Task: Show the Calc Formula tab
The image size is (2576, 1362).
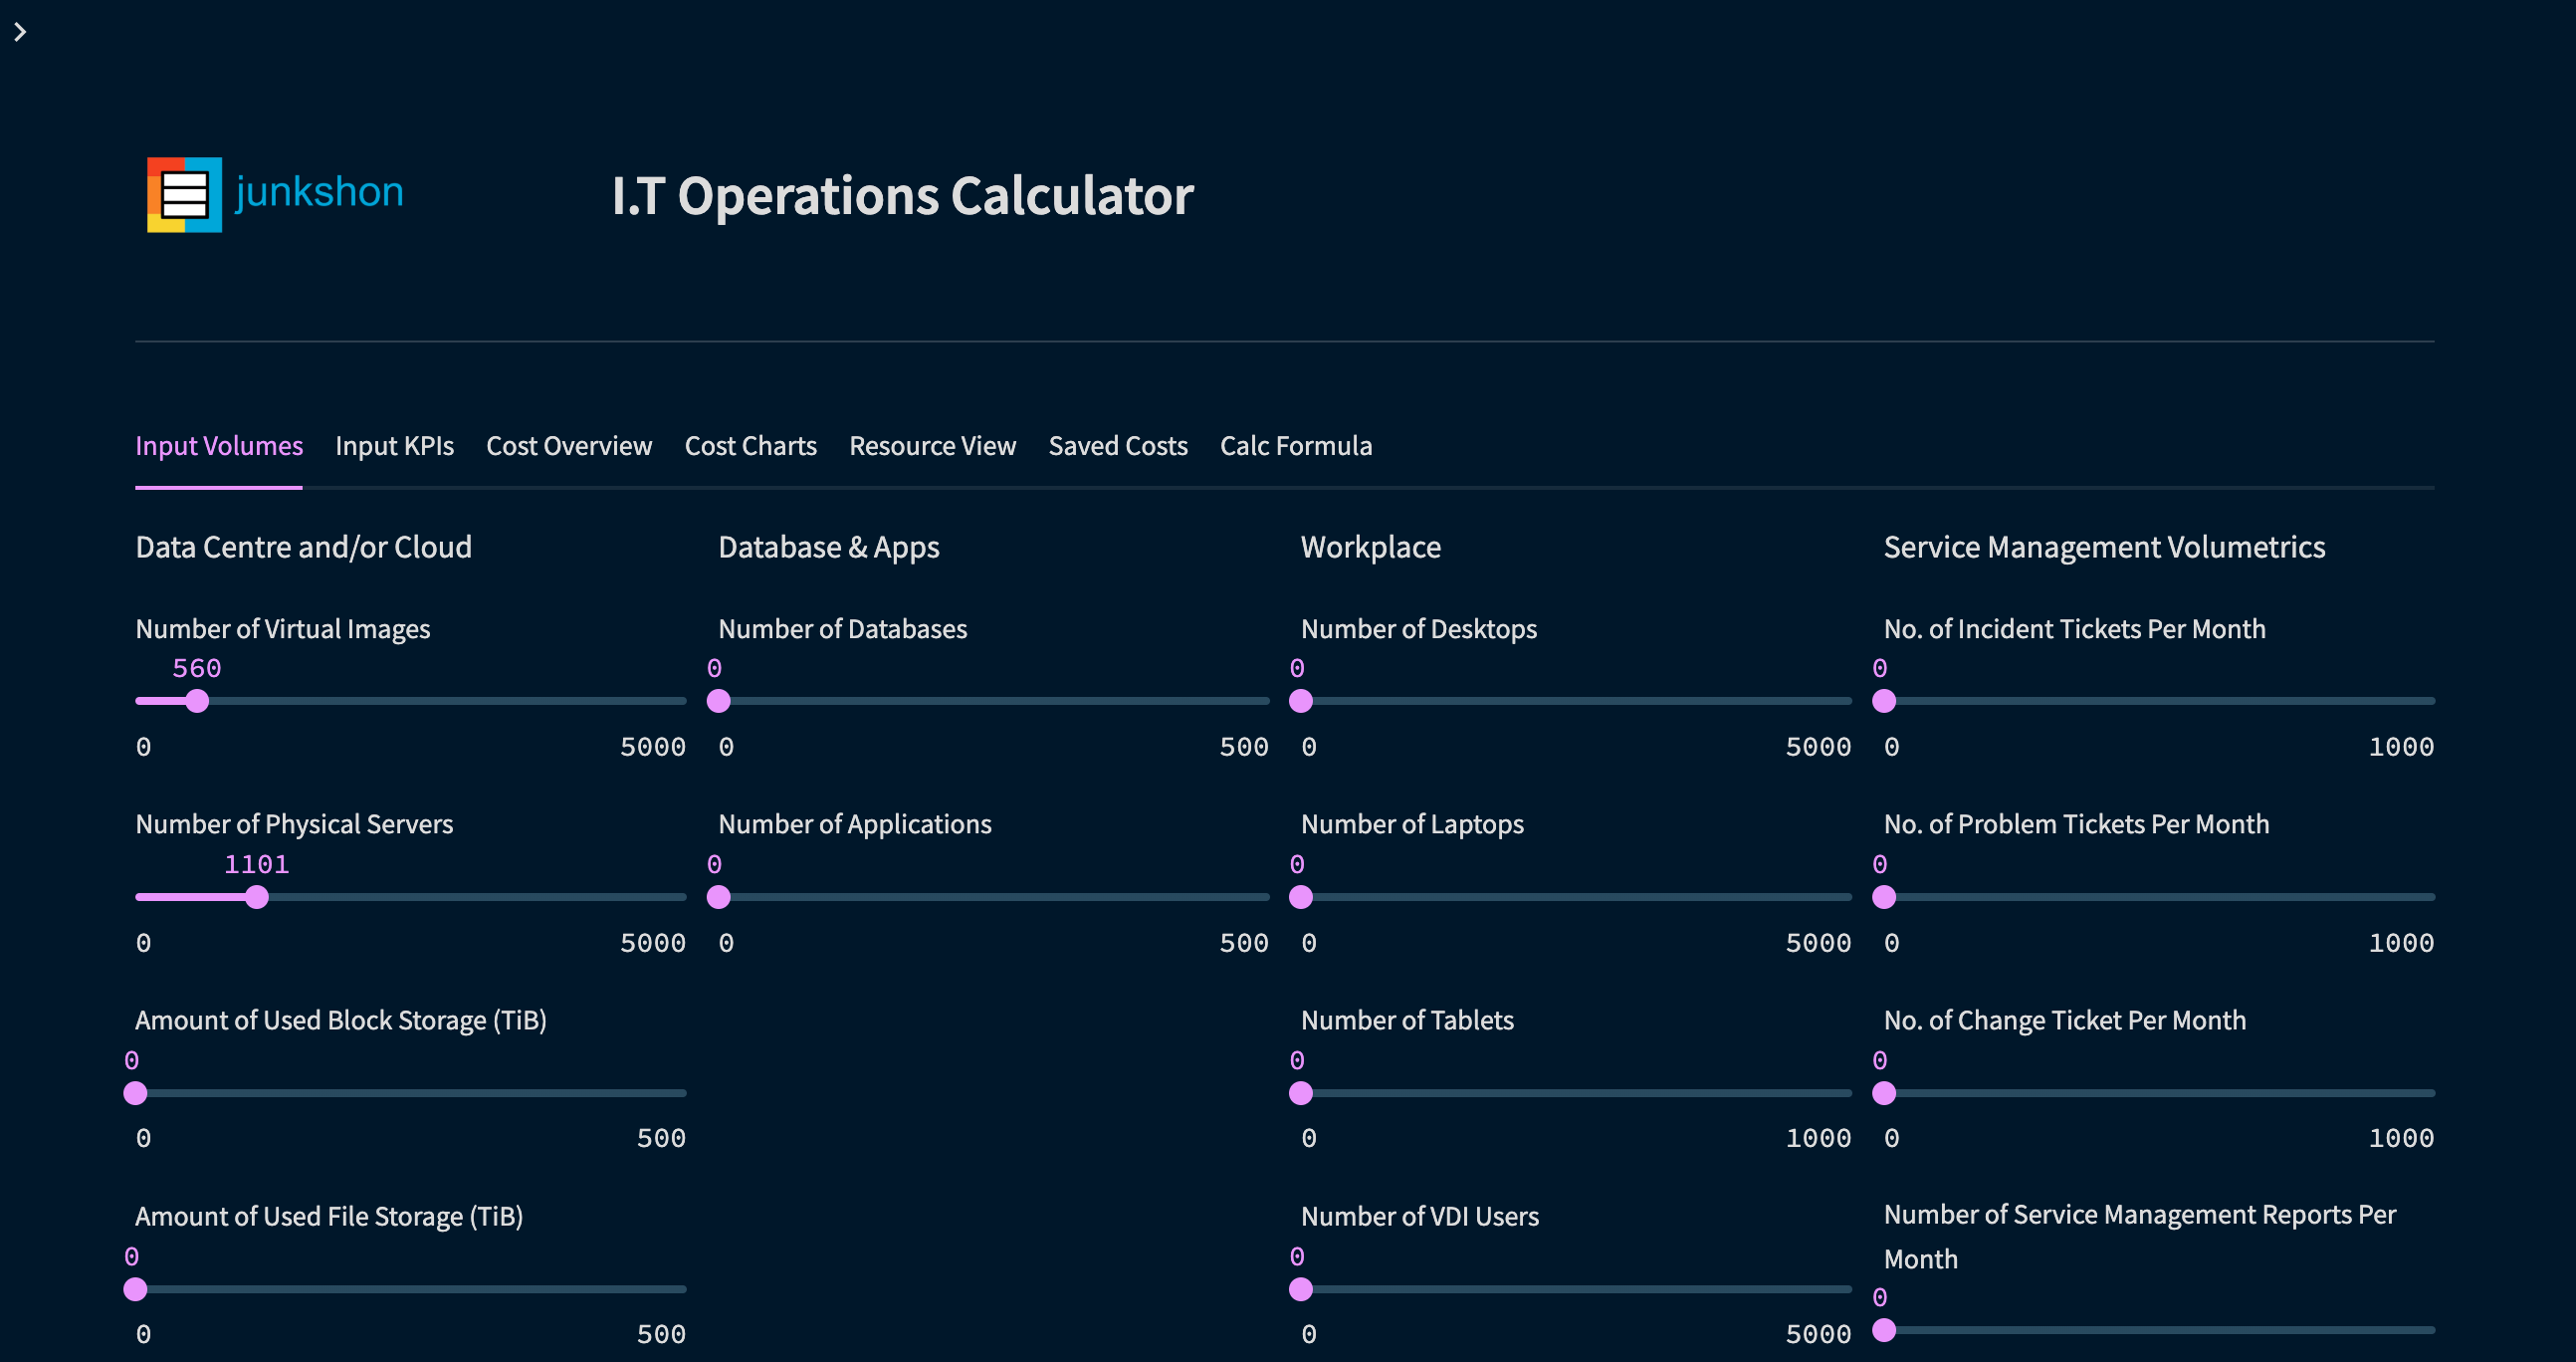Action: [1295, 446]
